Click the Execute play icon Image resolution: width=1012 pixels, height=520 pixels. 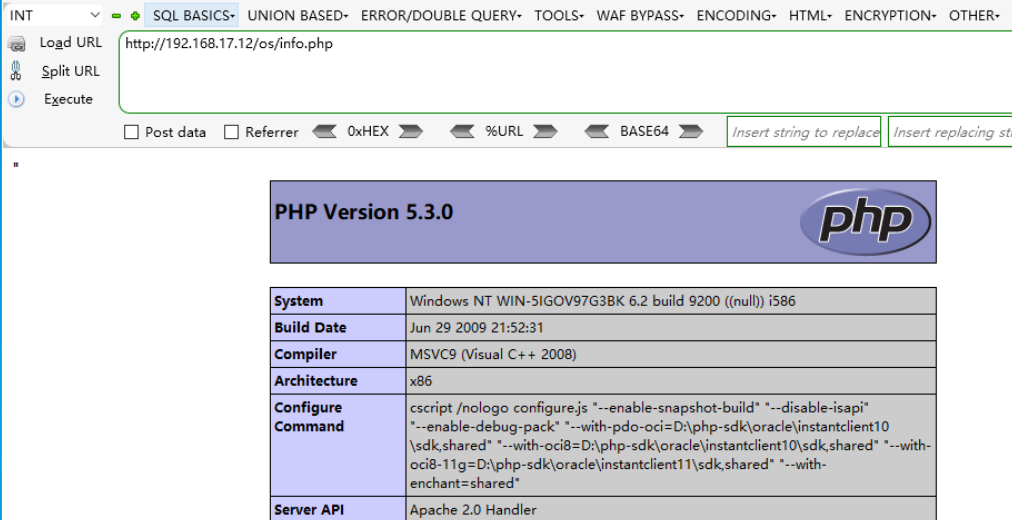pos(16,99)
